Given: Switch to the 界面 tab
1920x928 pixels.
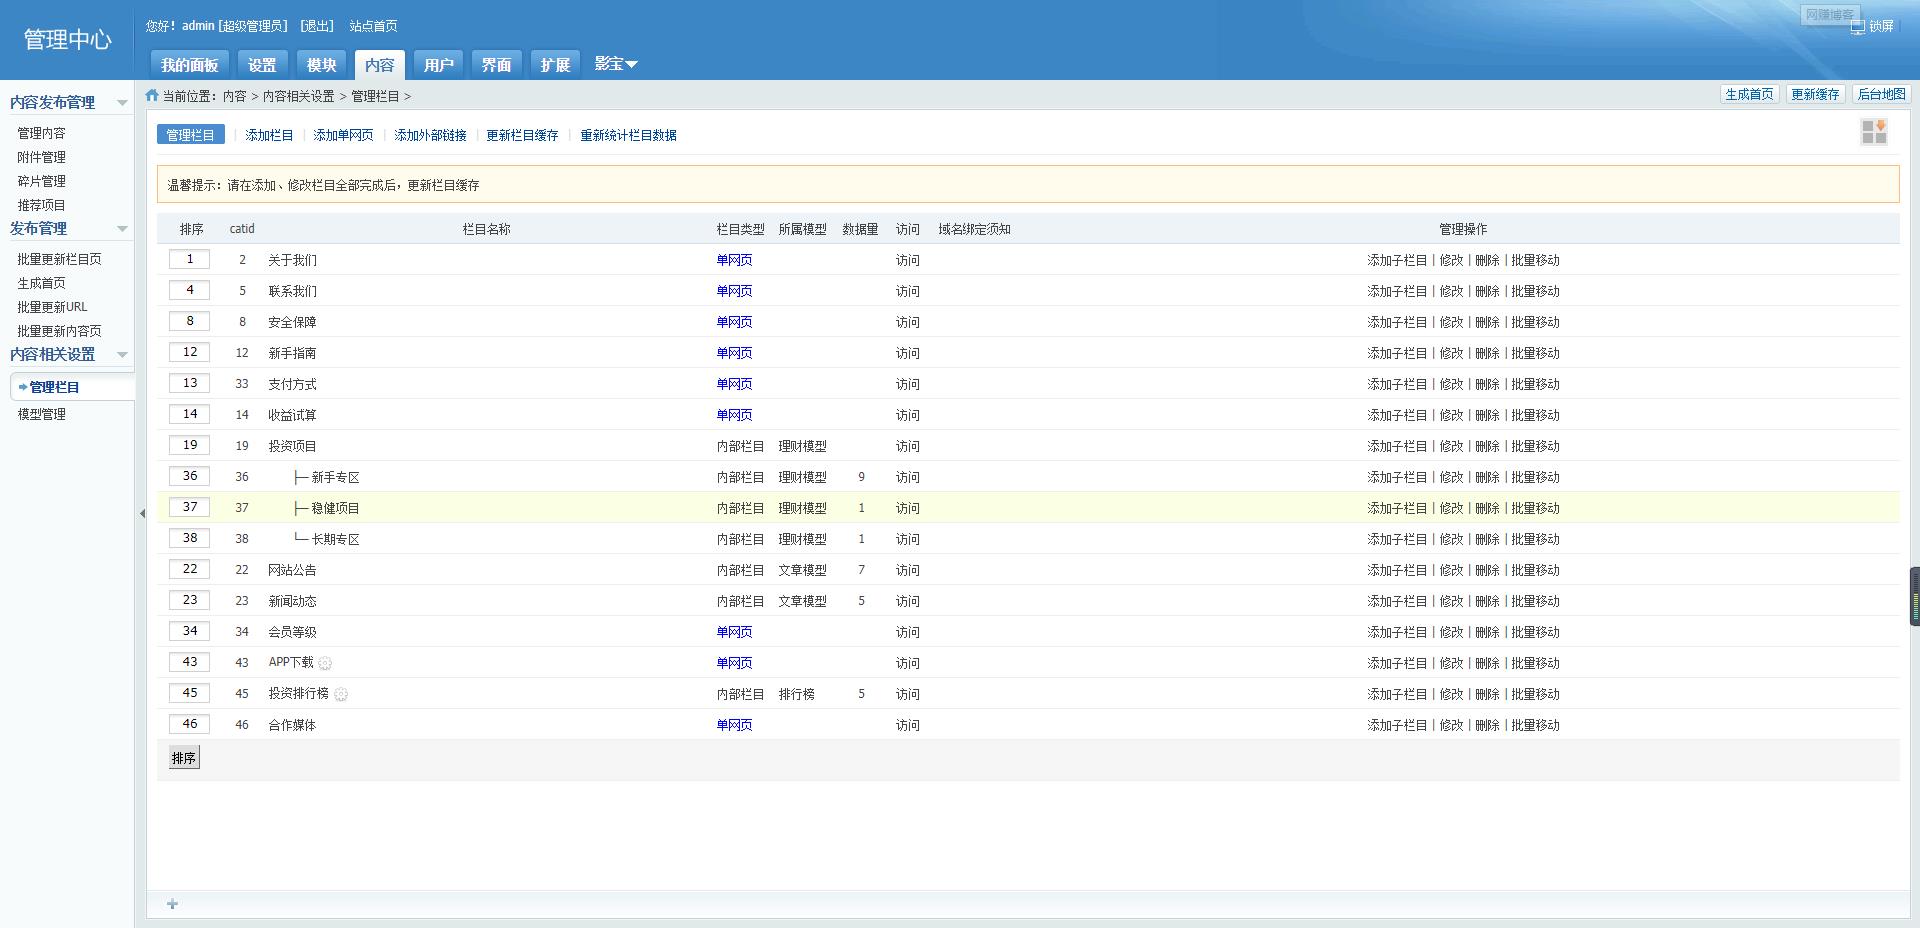Looking at the screenshot, I should (496, 65).
